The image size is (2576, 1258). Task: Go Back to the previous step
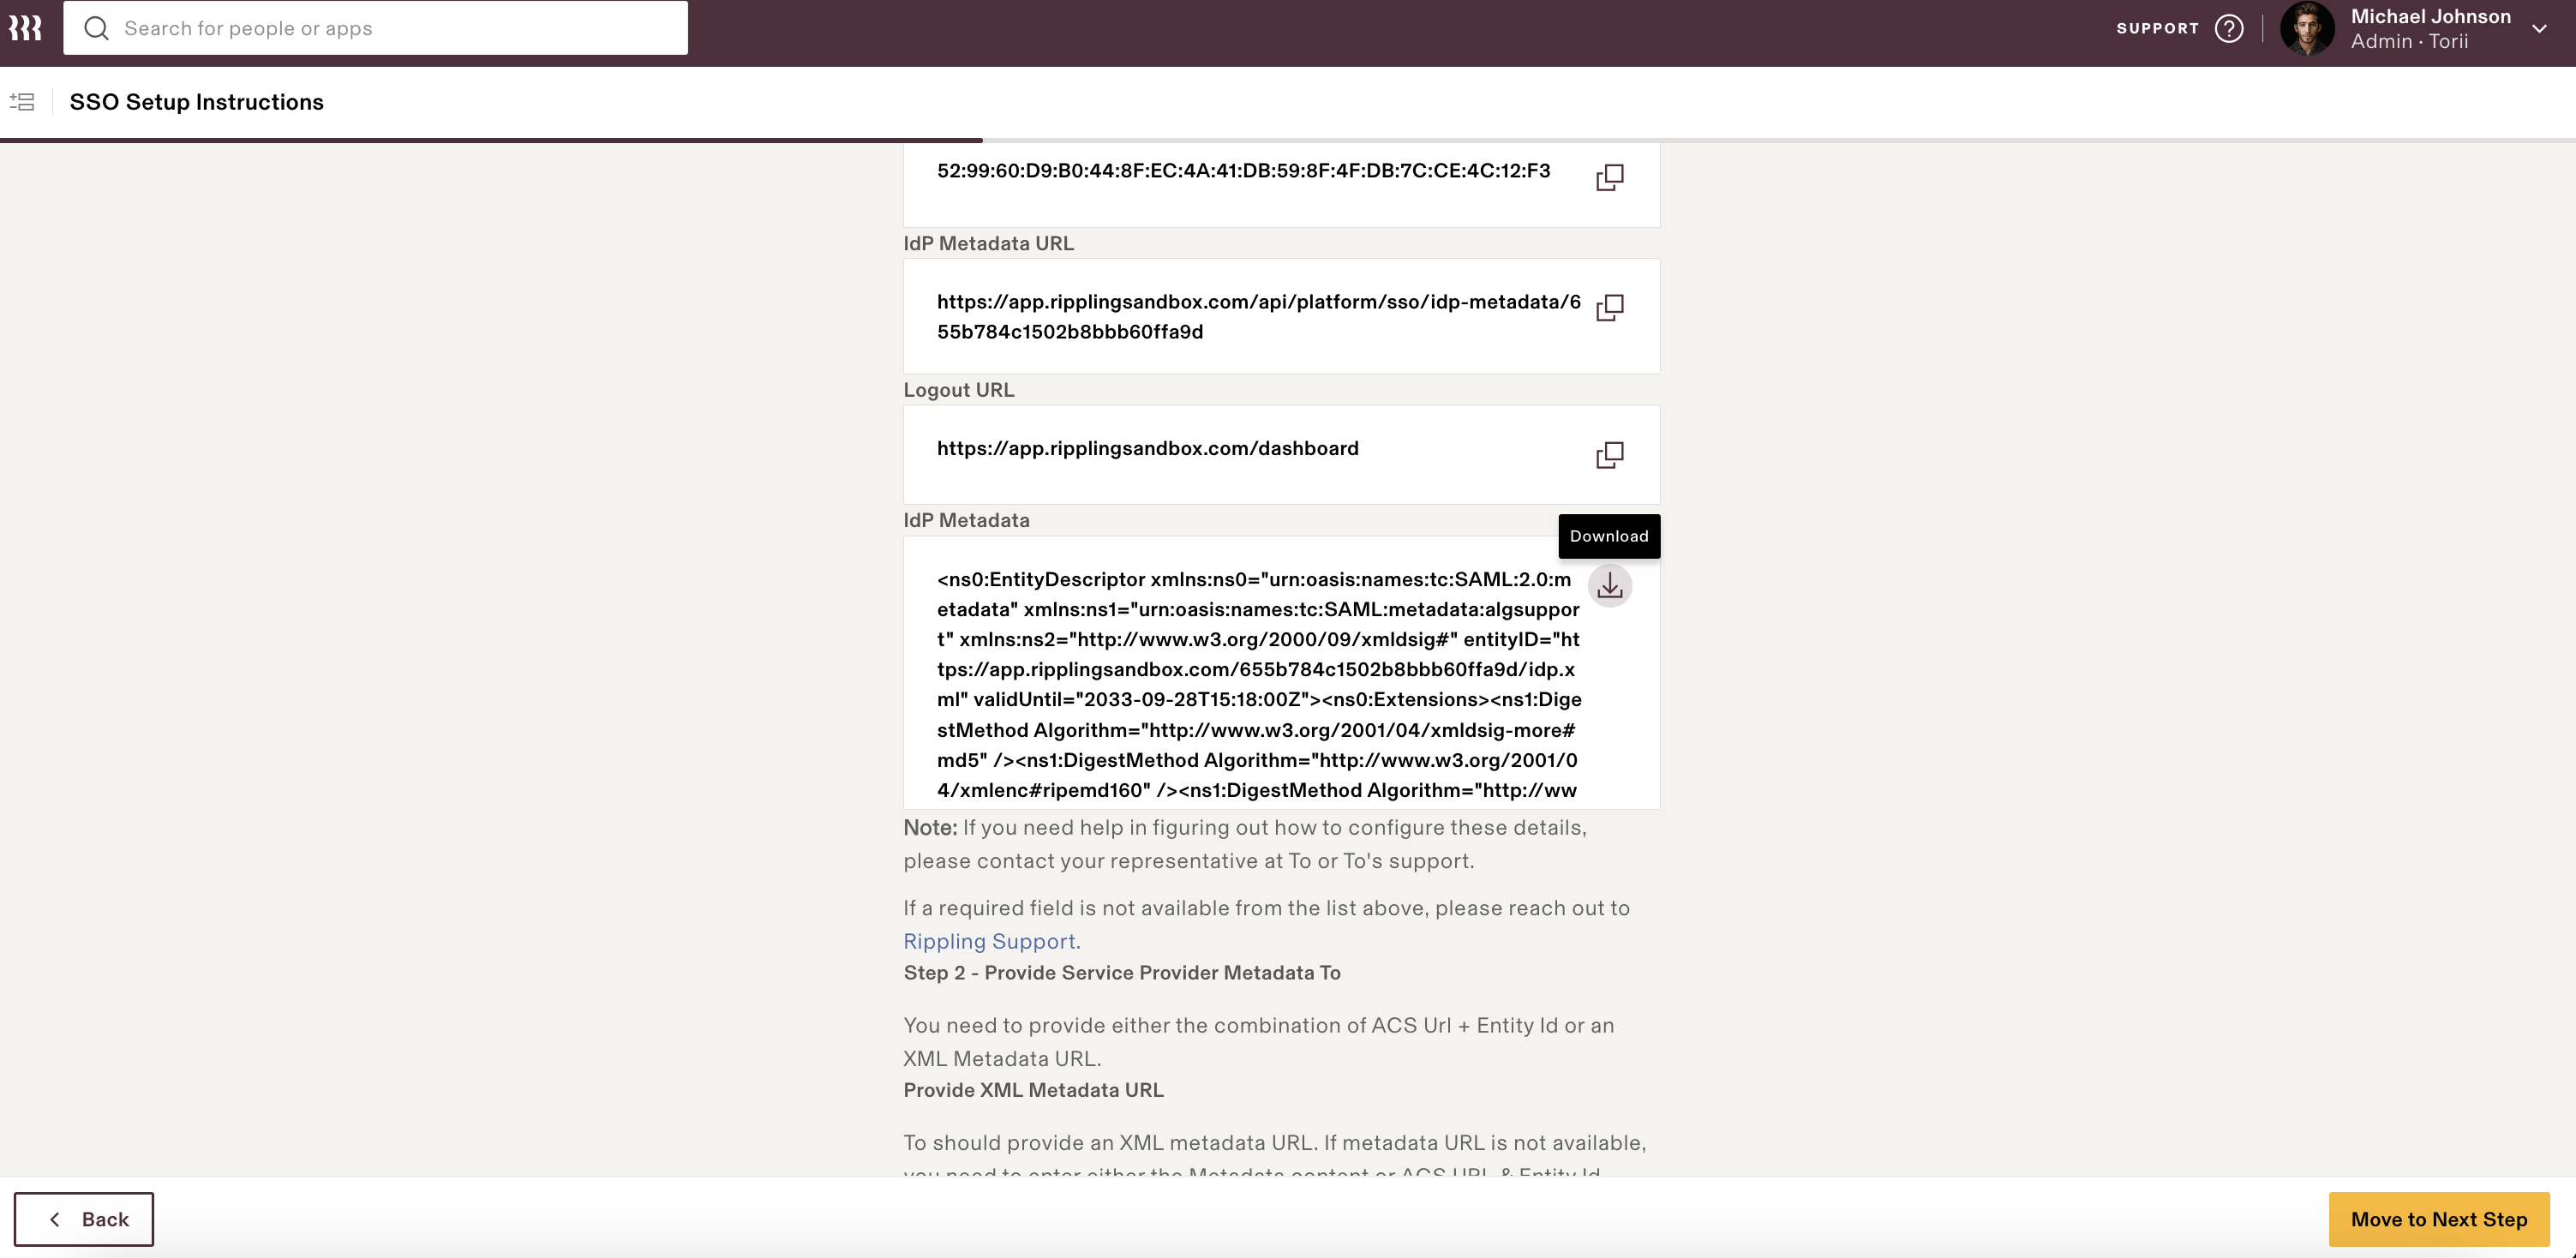click(84, 1219)
